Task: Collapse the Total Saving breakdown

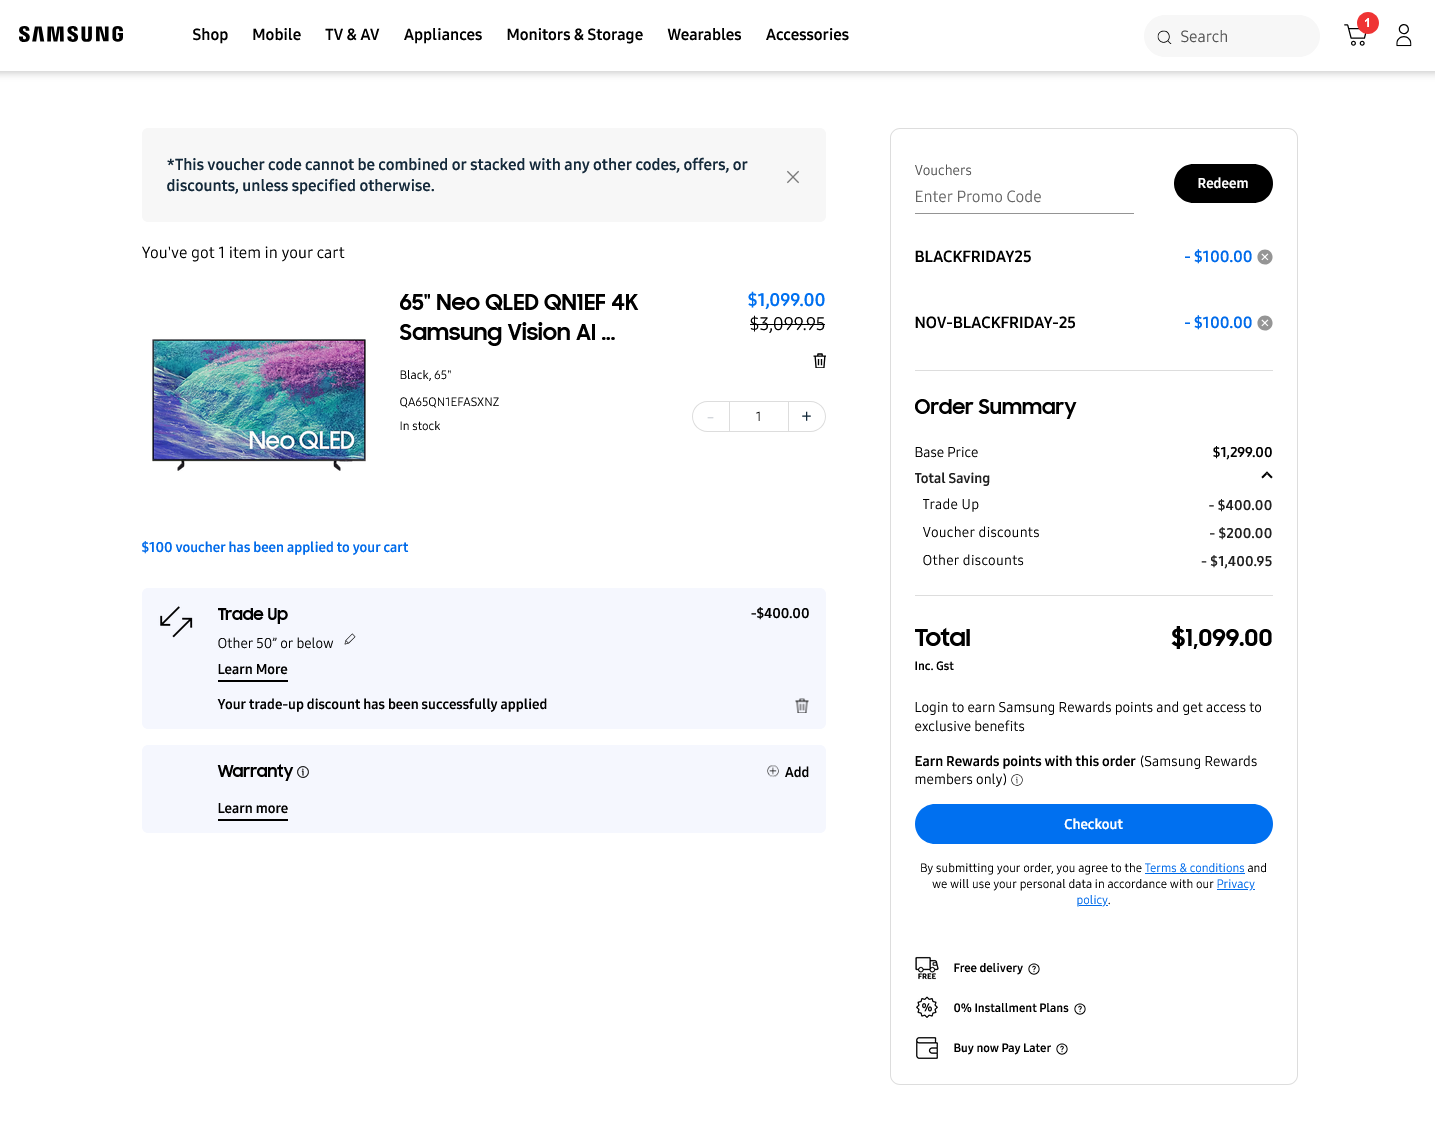Action: coord(1266,476)
